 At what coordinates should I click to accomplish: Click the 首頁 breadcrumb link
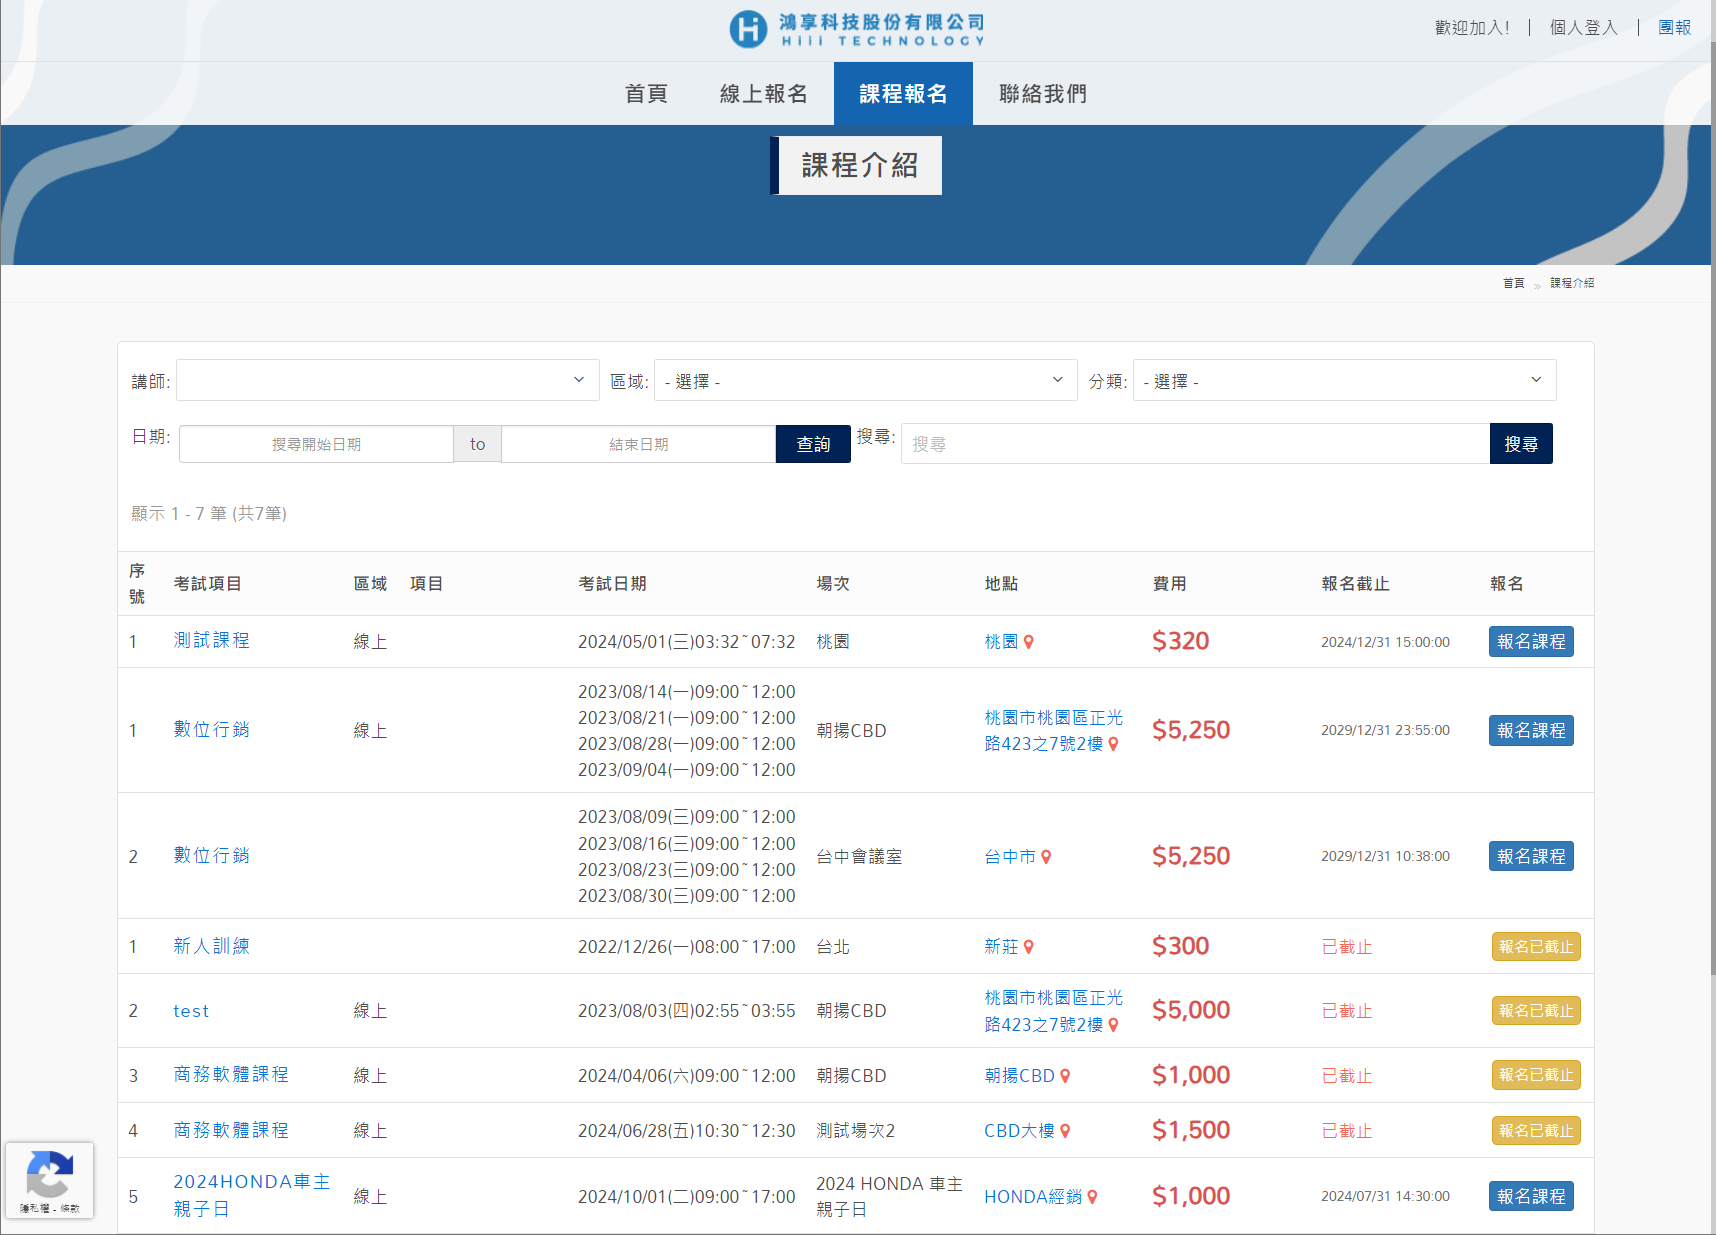click(1513, 283)
